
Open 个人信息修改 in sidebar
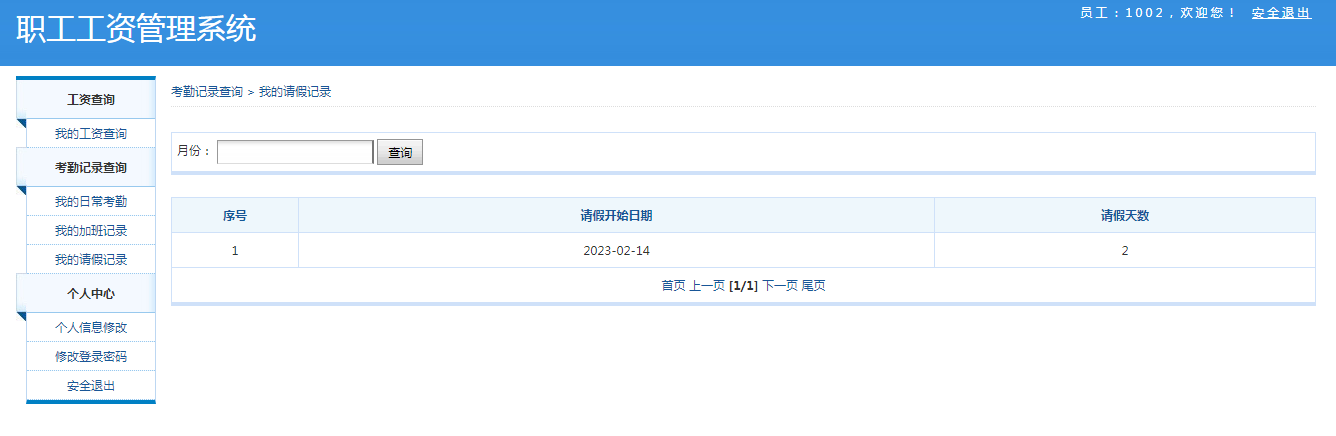click(x=91, y=327)
